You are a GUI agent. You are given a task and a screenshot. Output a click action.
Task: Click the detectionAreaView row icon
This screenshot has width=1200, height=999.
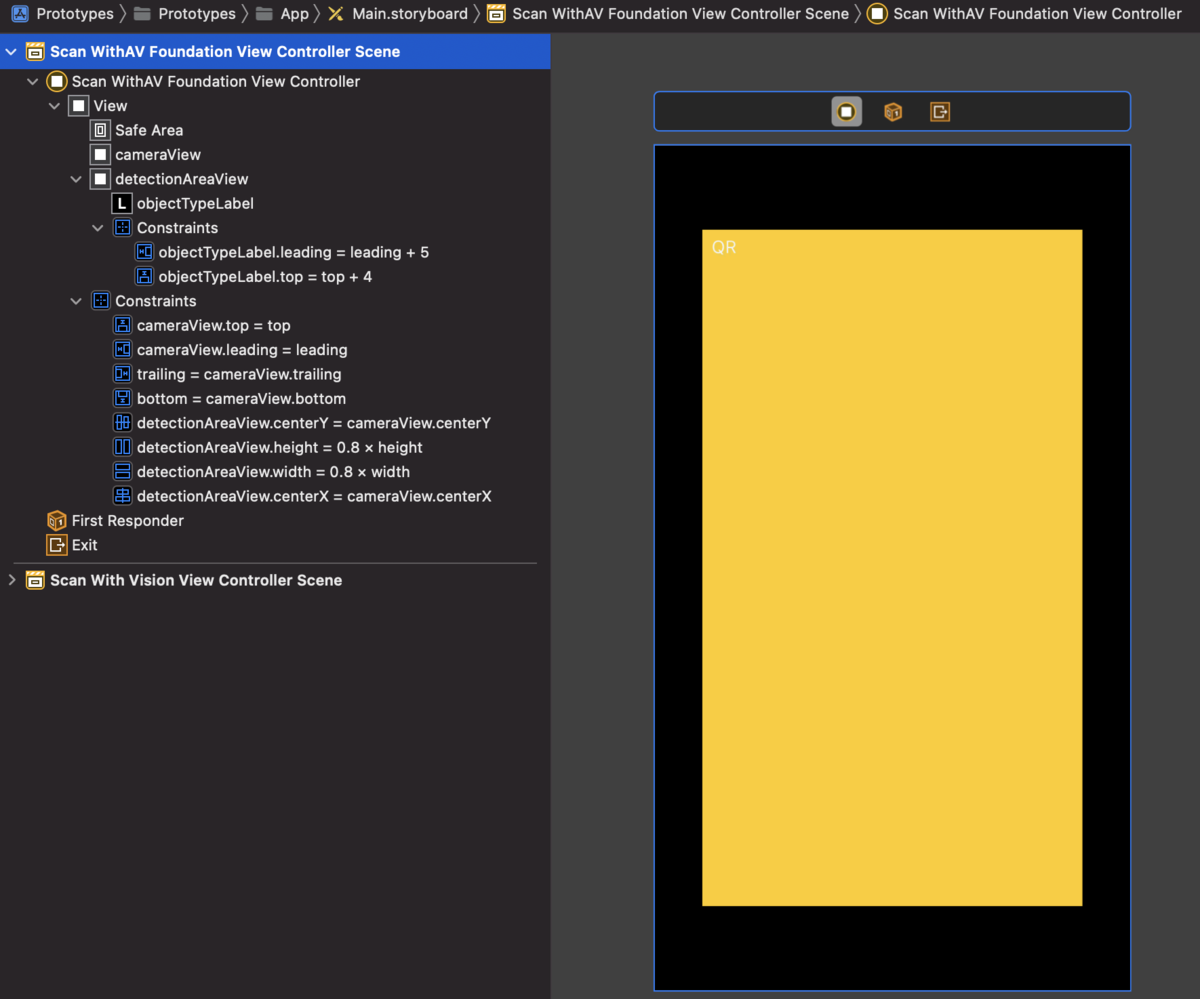click(x=100, y=179)
